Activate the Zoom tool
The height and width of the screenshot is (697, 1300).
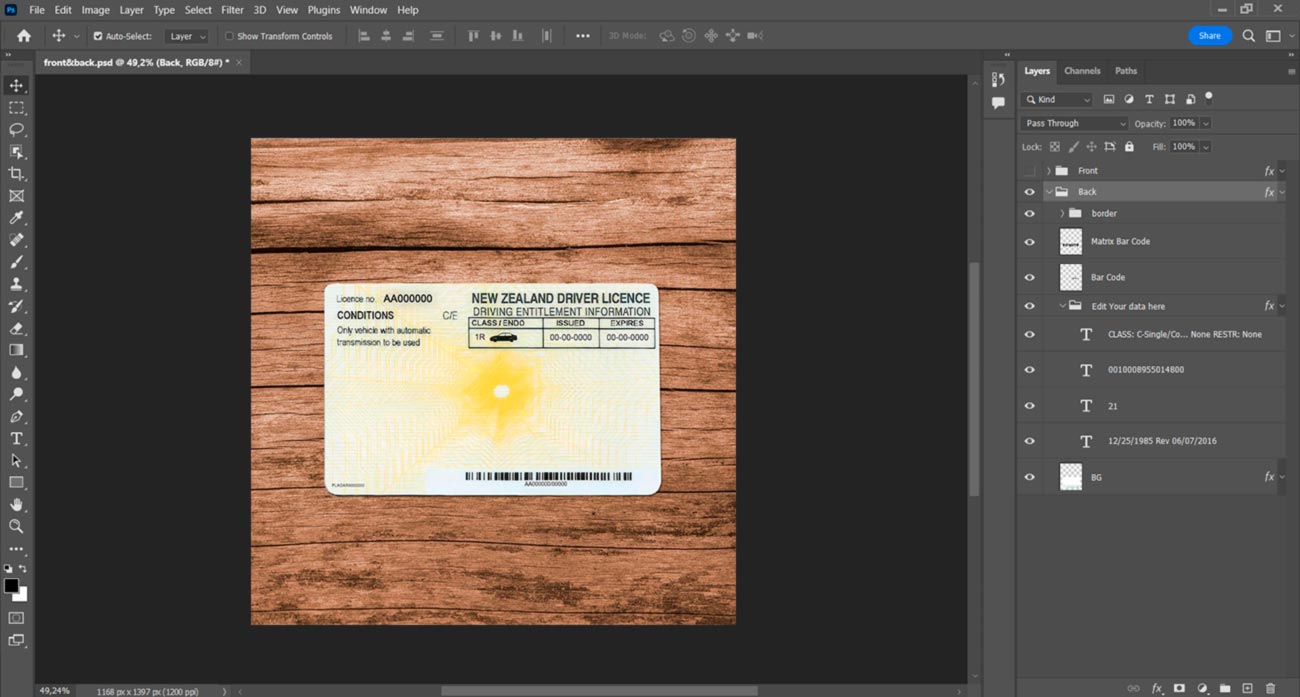tap(17, 526)
